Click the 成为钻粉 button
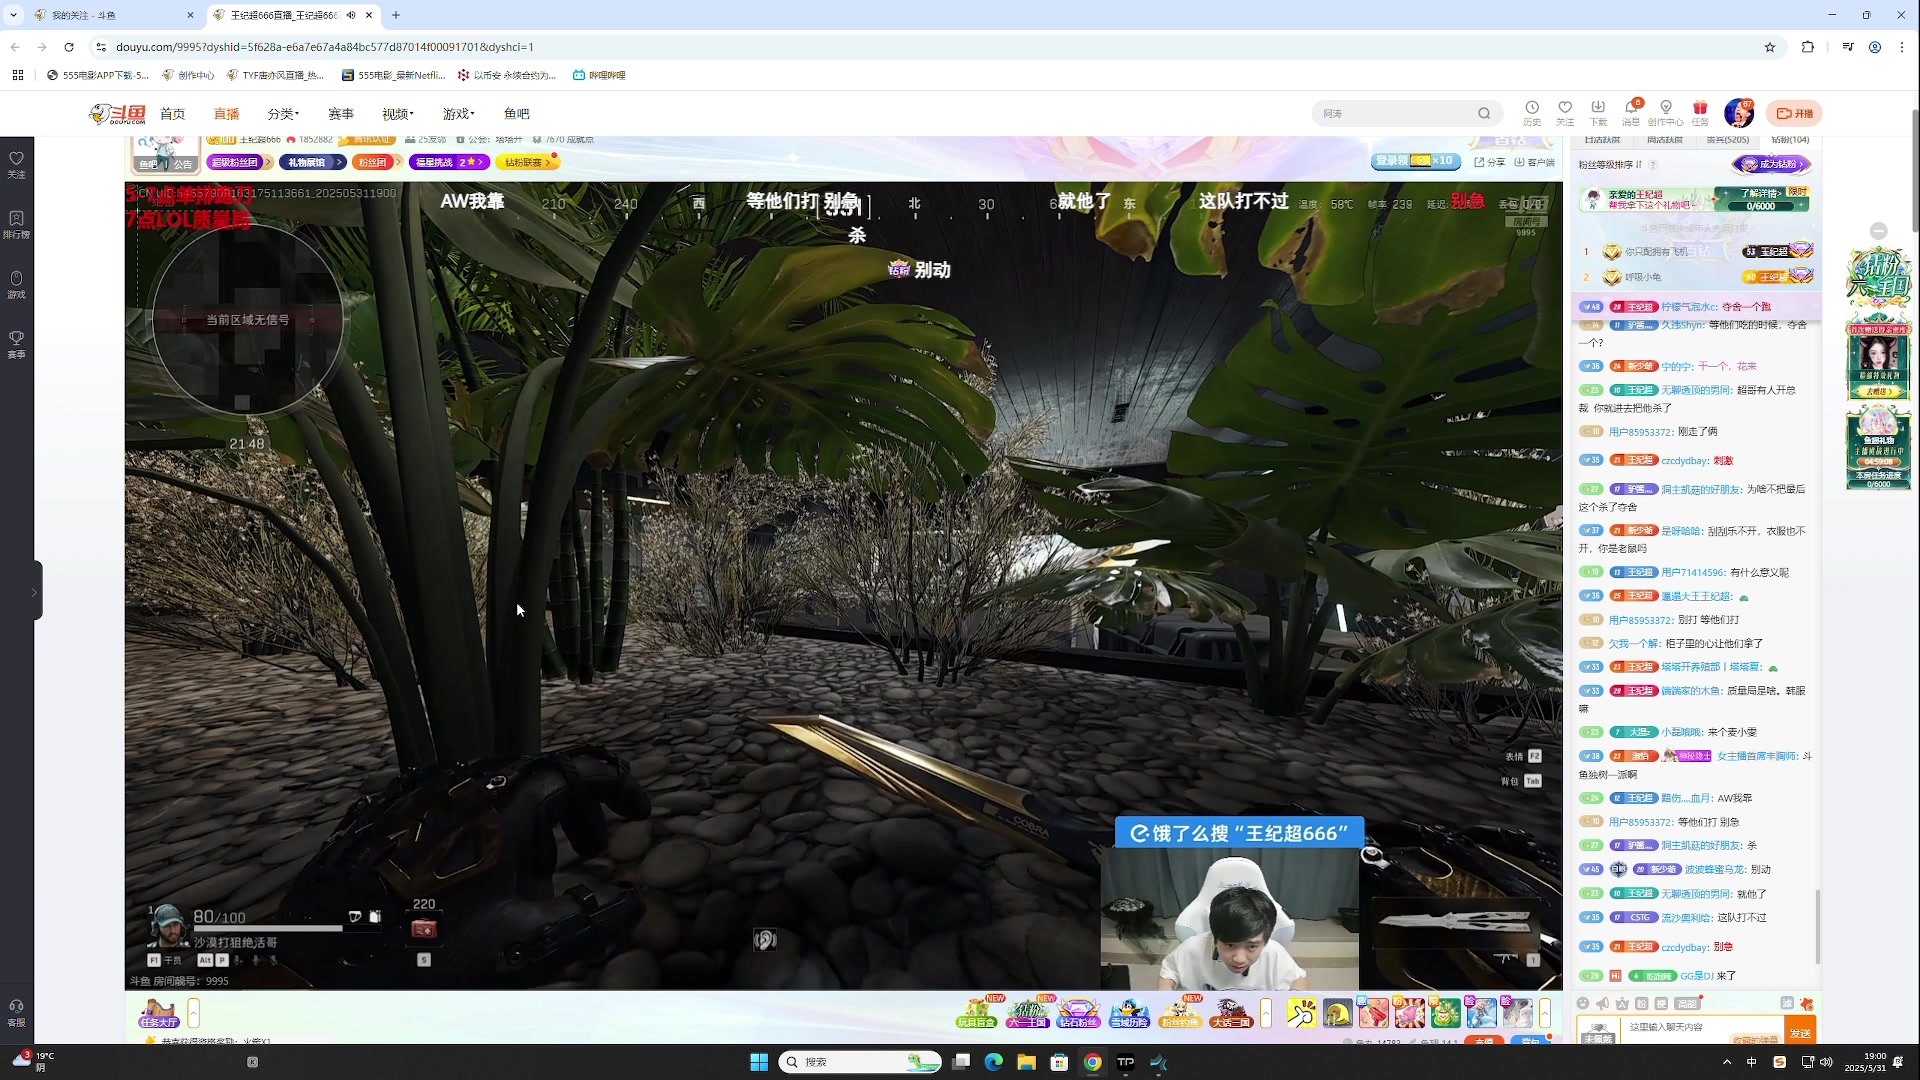 click(x=1772, y=164)
